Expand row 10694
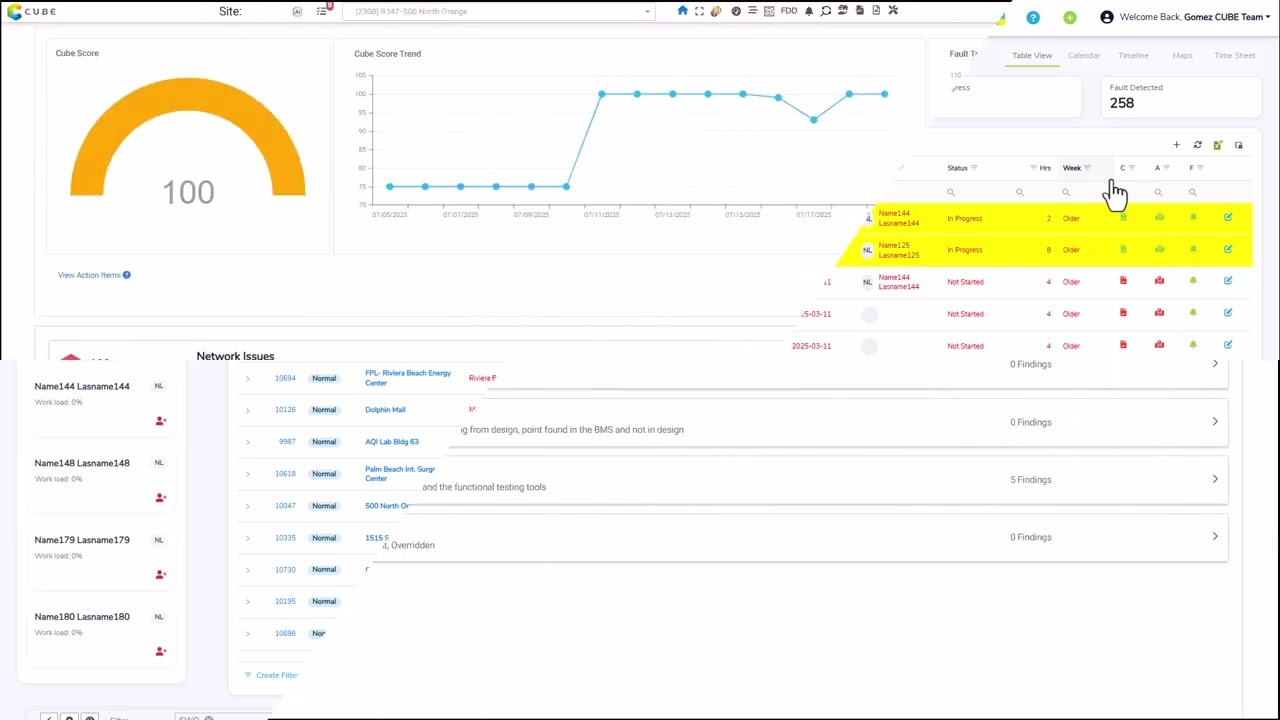 (x=248, y=378)
